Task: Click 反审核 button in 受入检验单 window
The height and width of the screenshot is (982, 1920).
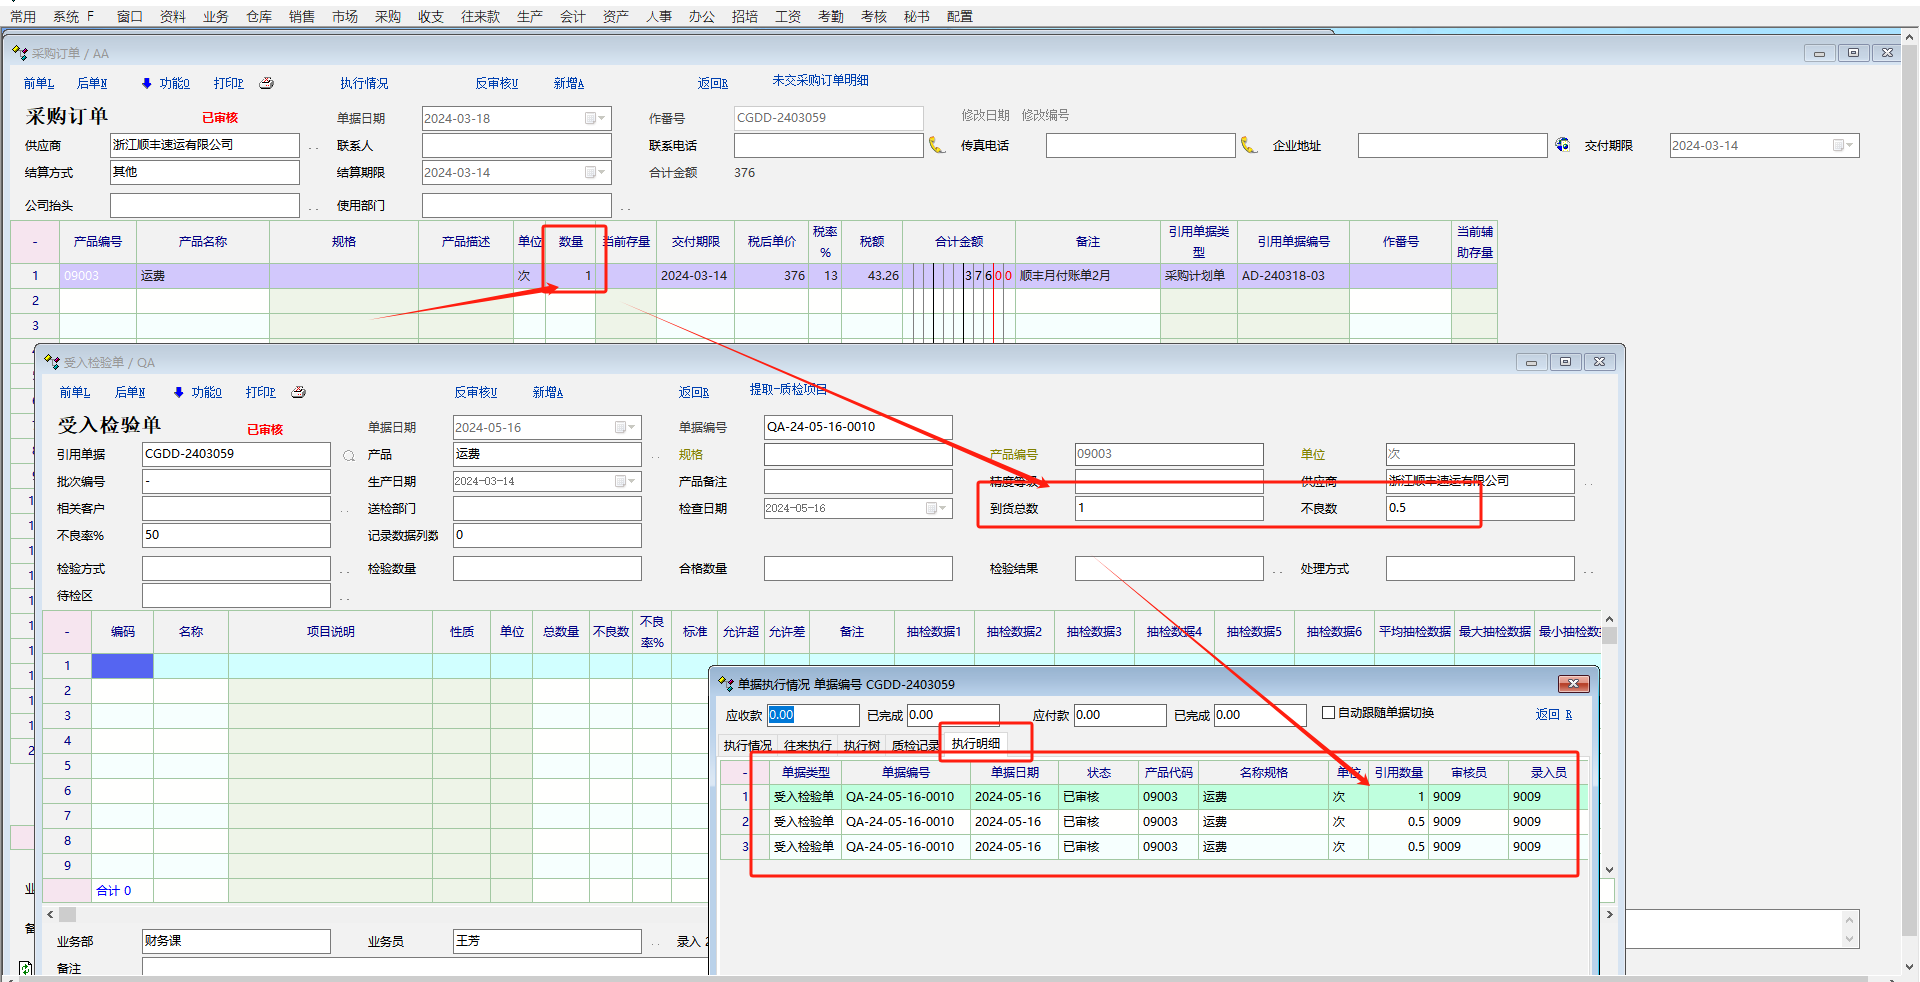Action: 475,392
